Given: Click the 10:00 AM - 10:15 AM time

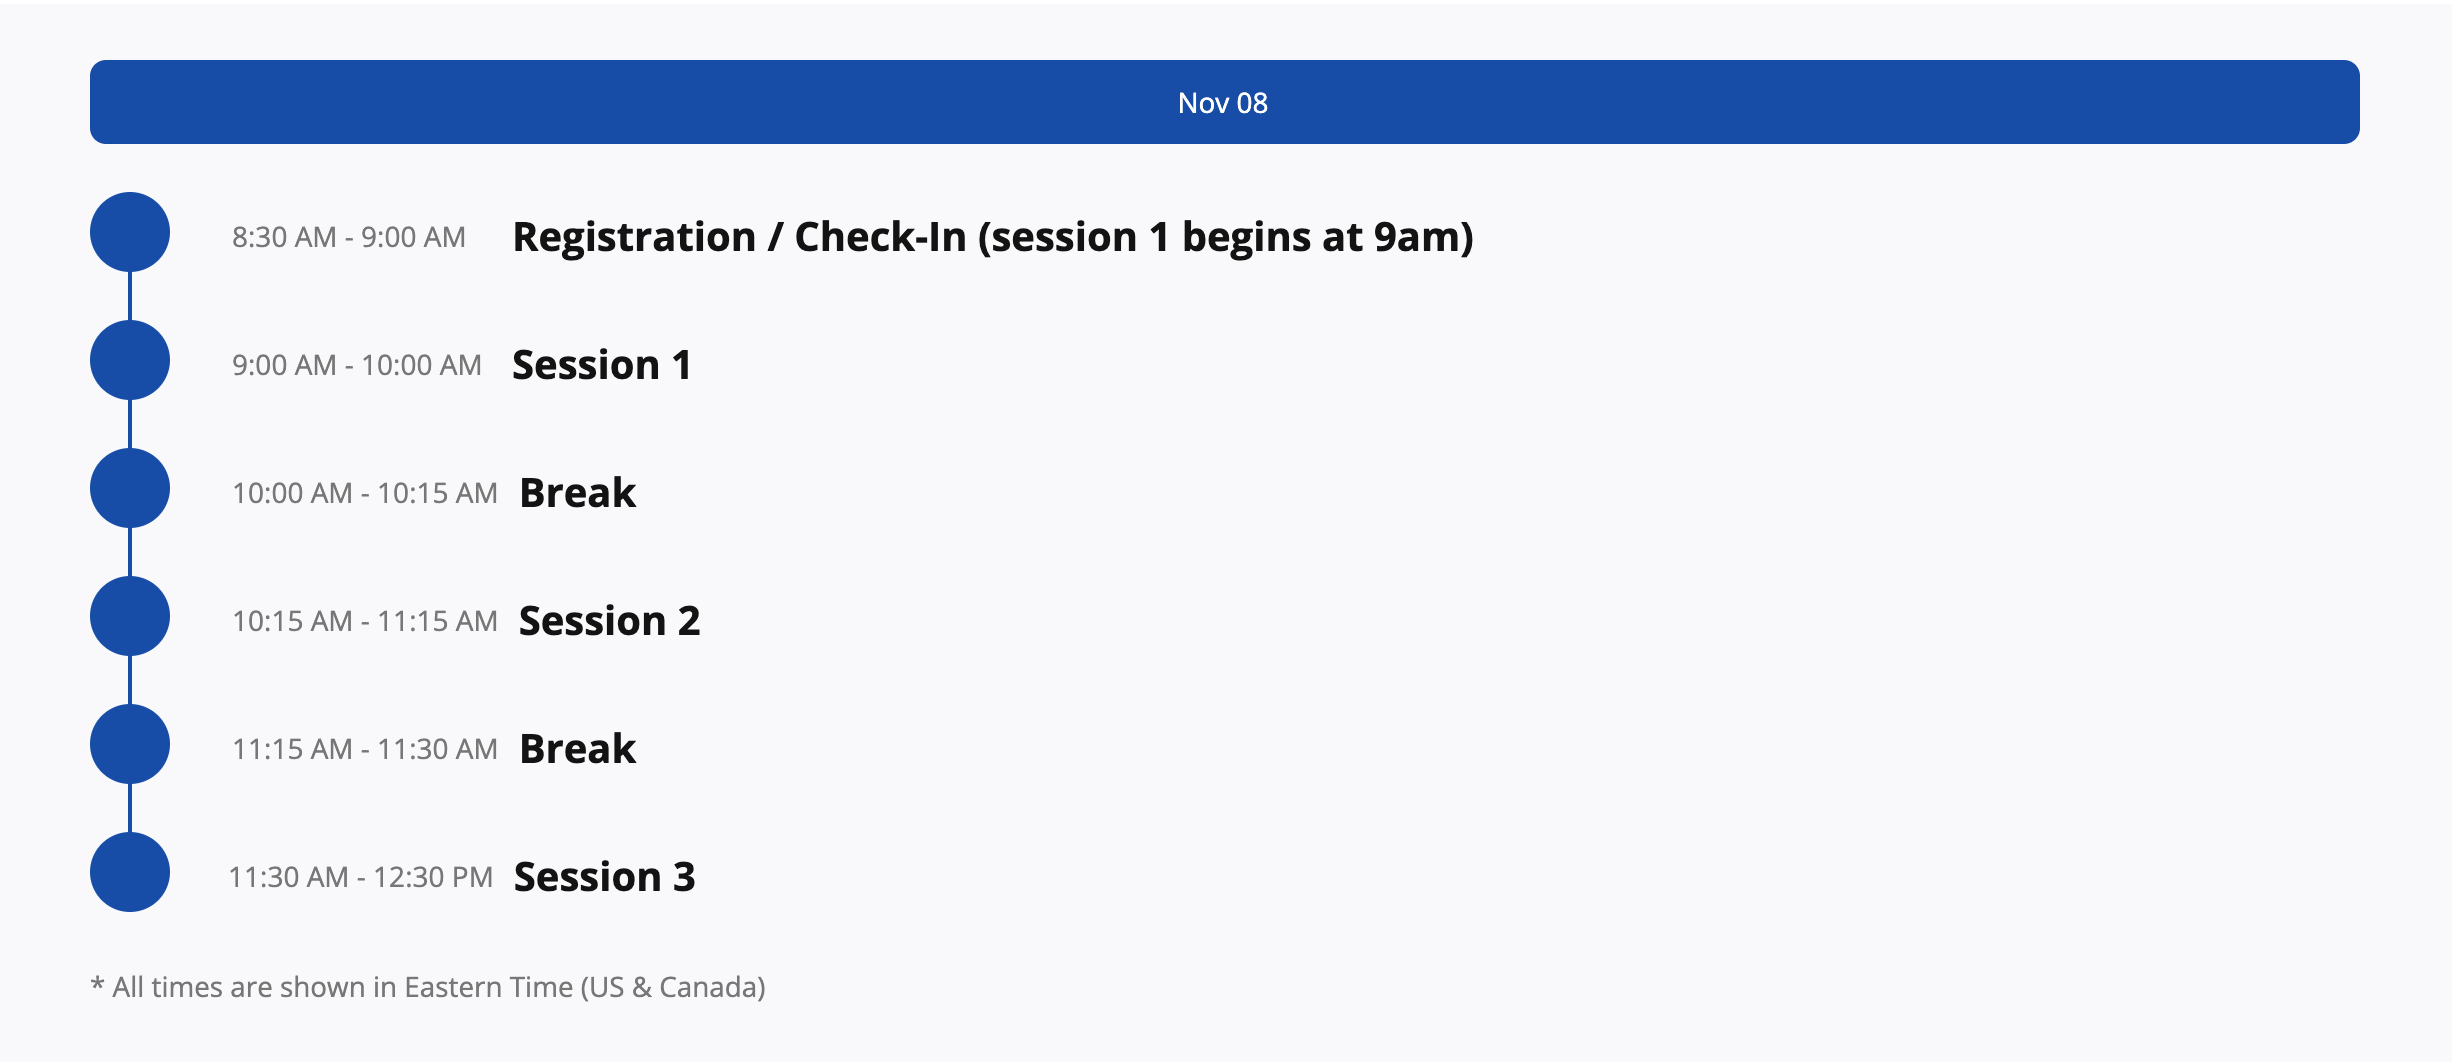Looking at the screenshot, I should tap(365, 493).
